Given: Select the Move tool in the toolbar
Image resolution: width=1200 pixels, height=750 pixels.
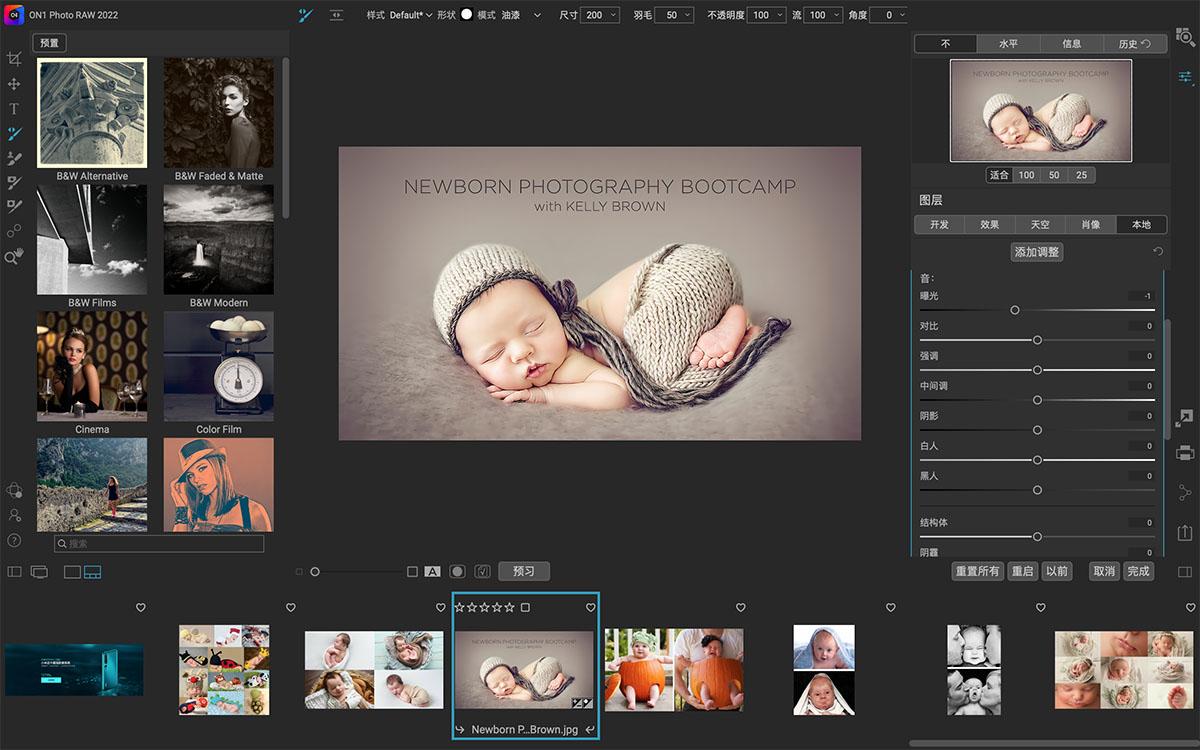Looking at the screenshot, I should coord(13,85).
